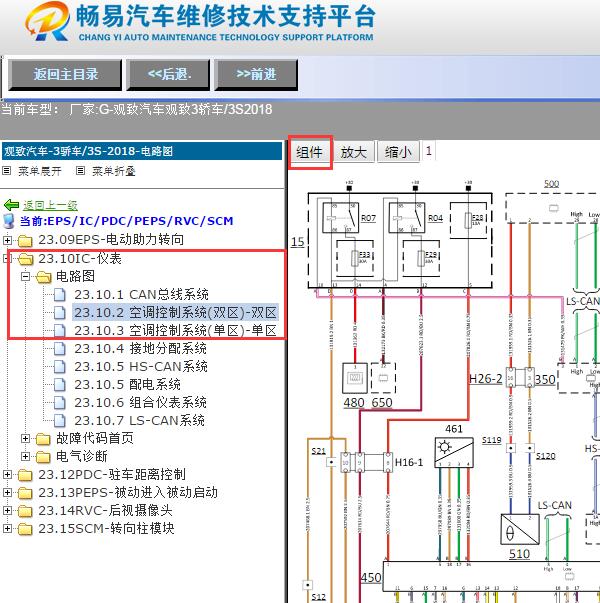
Task: Click folder icon beside 电路图
Action: click(x=43, y=277)
